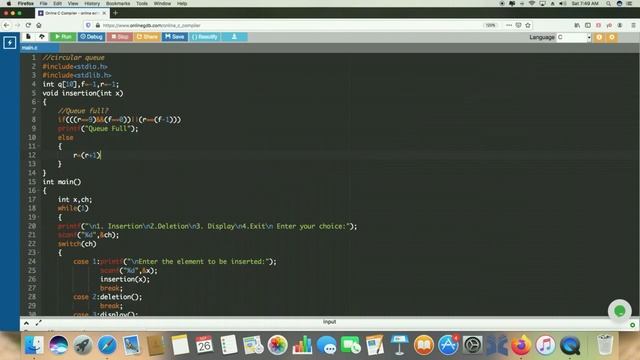Open the Bookmarks menu

pos(118,3)
